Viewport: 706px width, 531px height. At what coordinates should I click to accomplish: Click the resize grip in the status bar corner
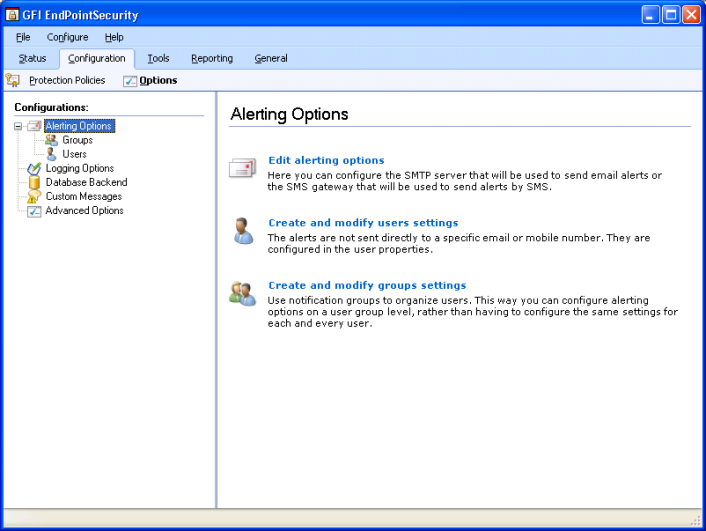(696, 520)
